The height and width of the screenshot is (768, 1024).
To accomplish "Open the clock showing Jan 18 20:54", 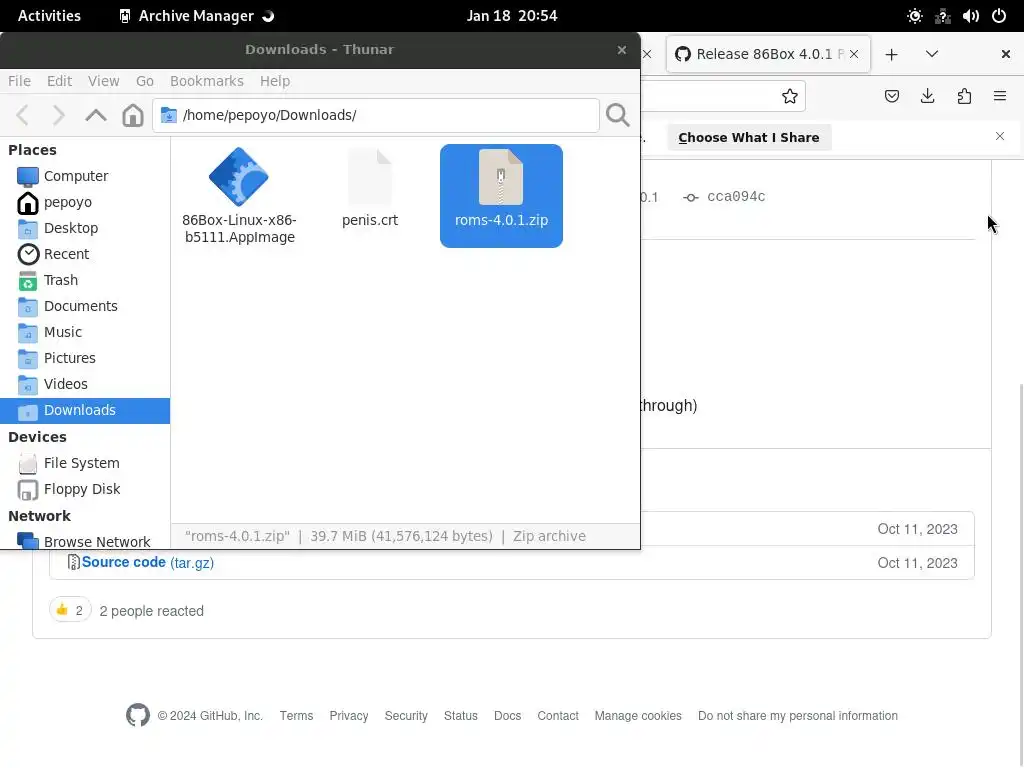I will [511, 16].
